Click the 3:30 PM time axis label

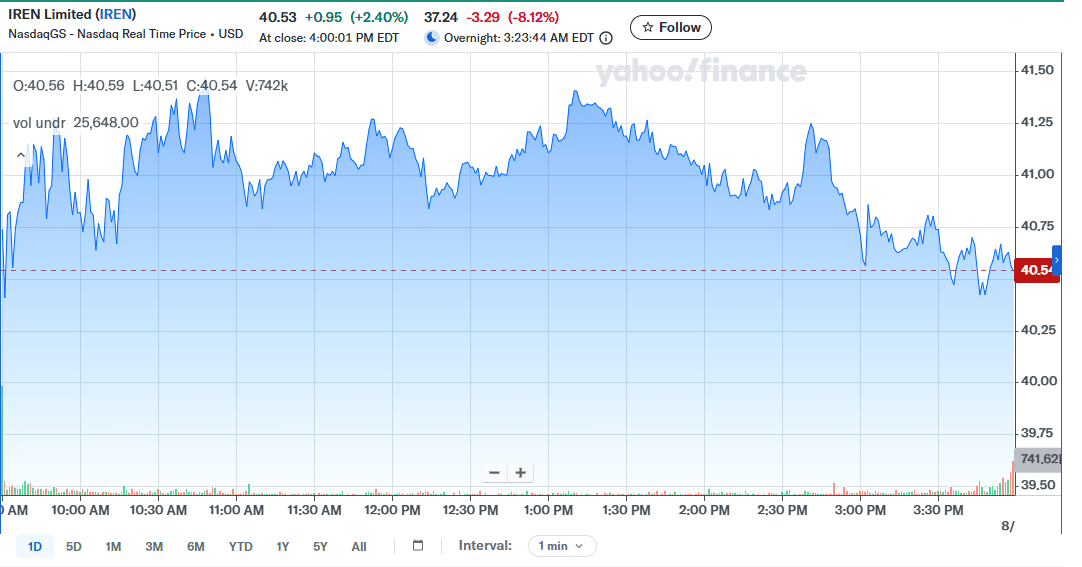coord(938,510)
